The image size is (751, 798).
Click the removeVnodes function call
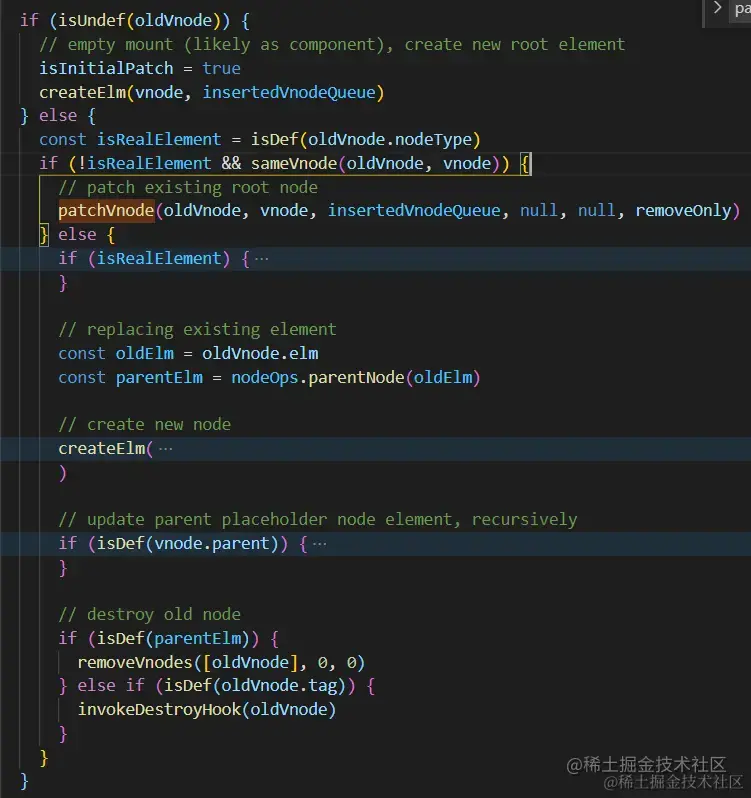click(135, 662)
